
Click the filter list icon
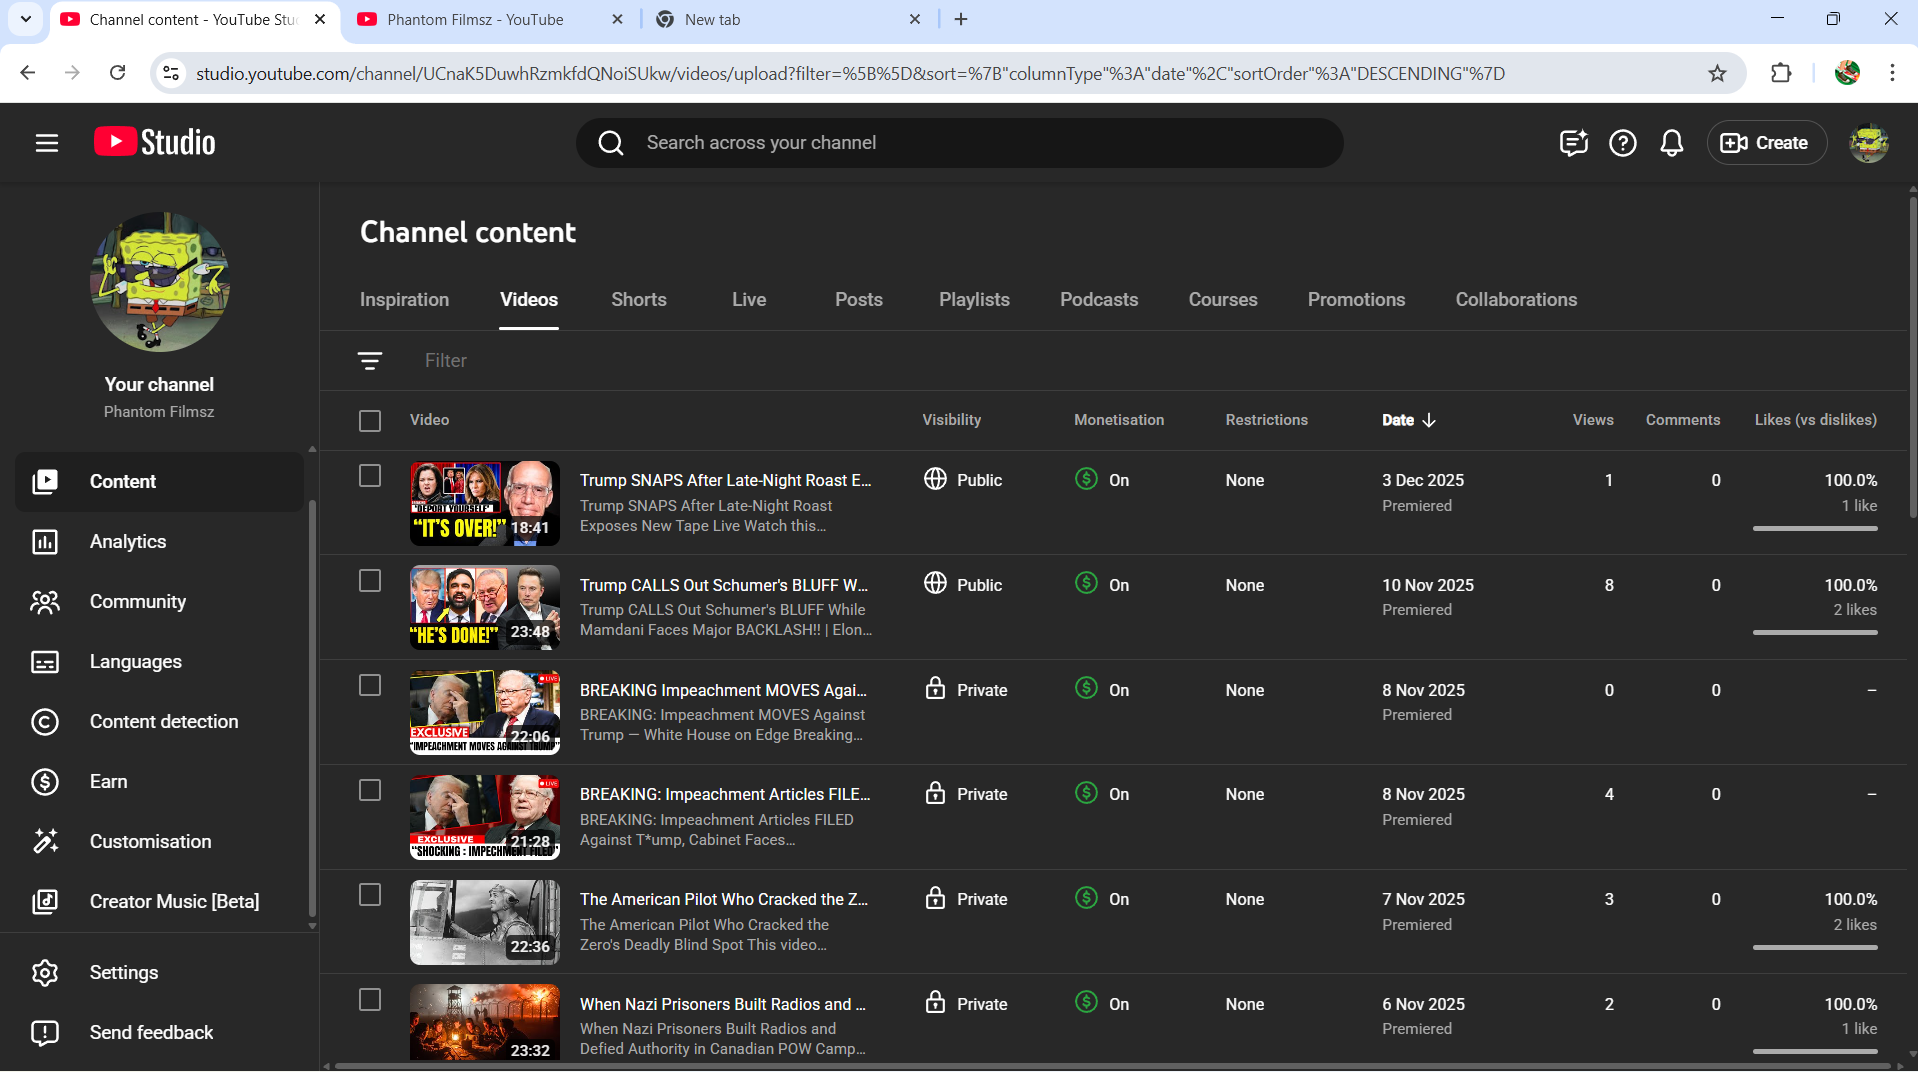pos(370,360)
